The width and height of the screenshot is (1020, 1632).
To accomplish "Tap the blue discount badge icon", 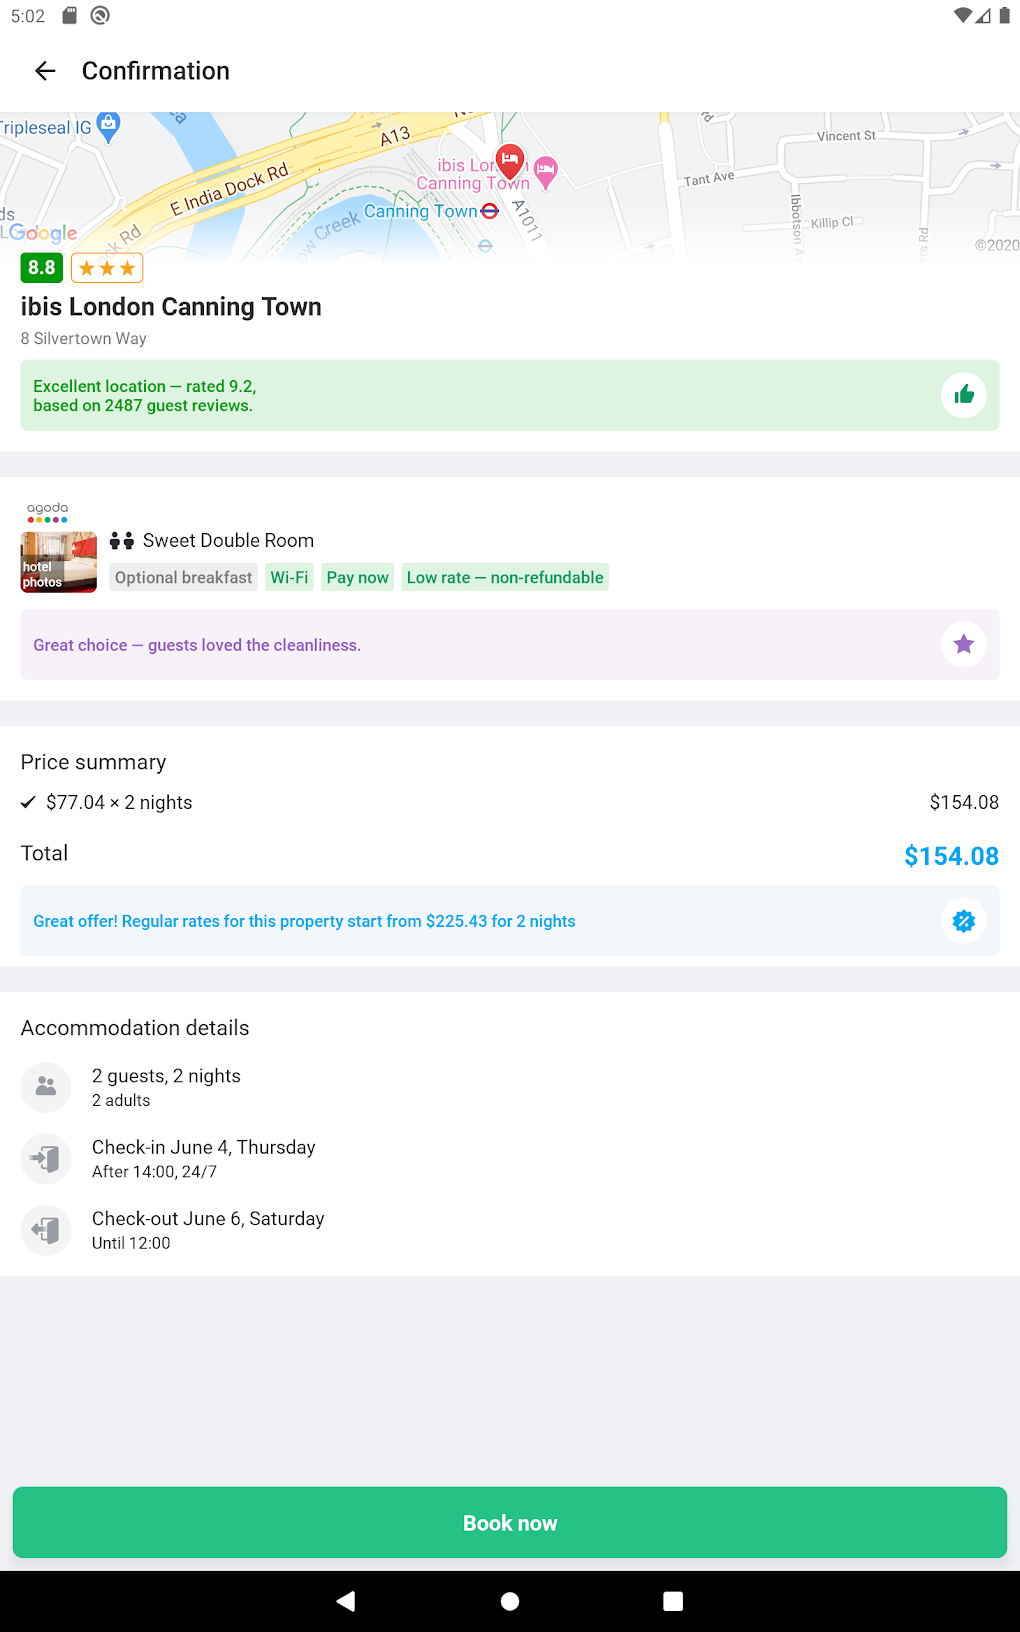I will (x=963, y=921).
